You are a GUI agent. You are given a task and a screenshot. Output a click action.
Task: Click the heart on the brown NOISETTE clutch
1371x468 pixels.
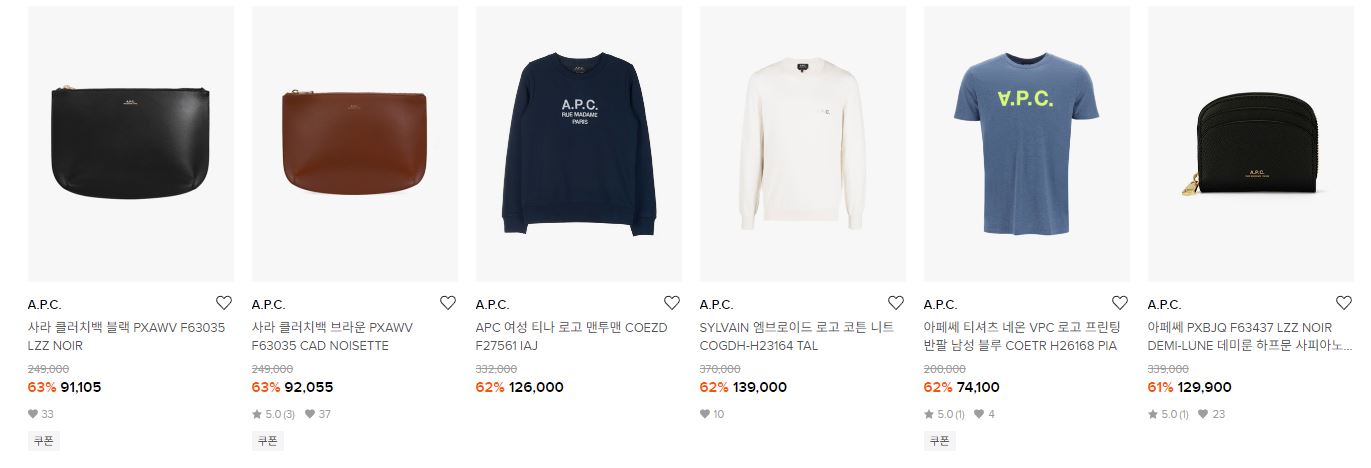pos(448,303)
